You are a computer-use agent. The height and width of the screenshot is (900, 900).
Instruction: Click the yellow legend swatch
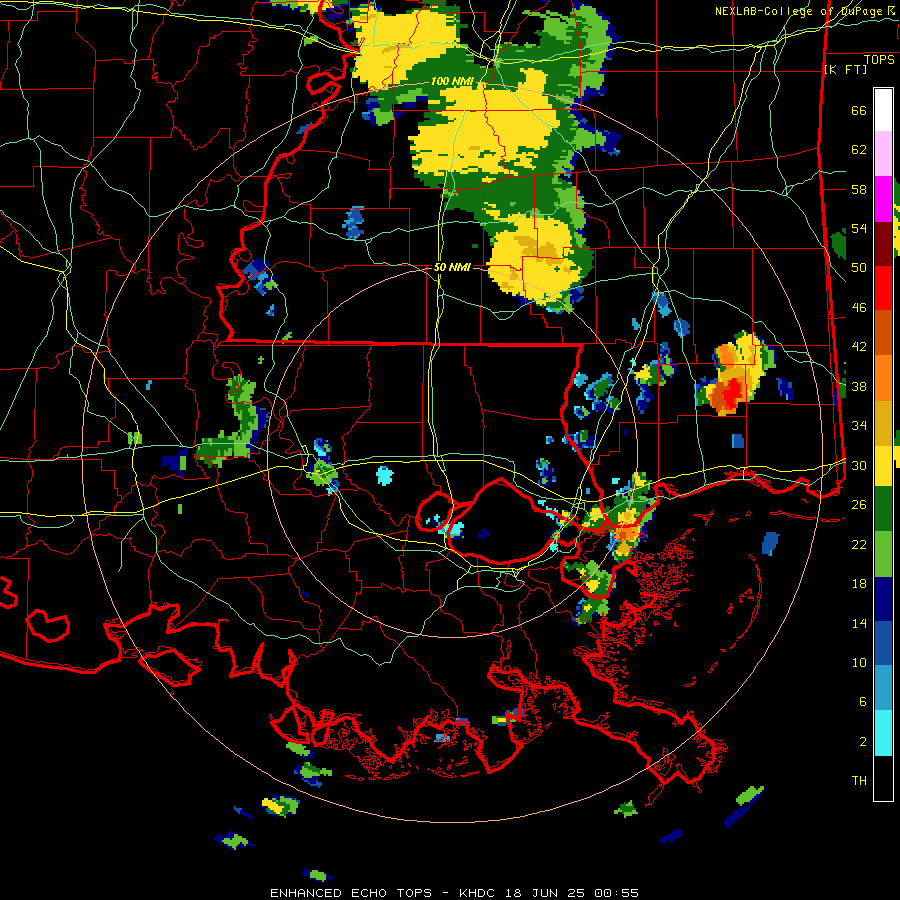[x=883, y=466]
